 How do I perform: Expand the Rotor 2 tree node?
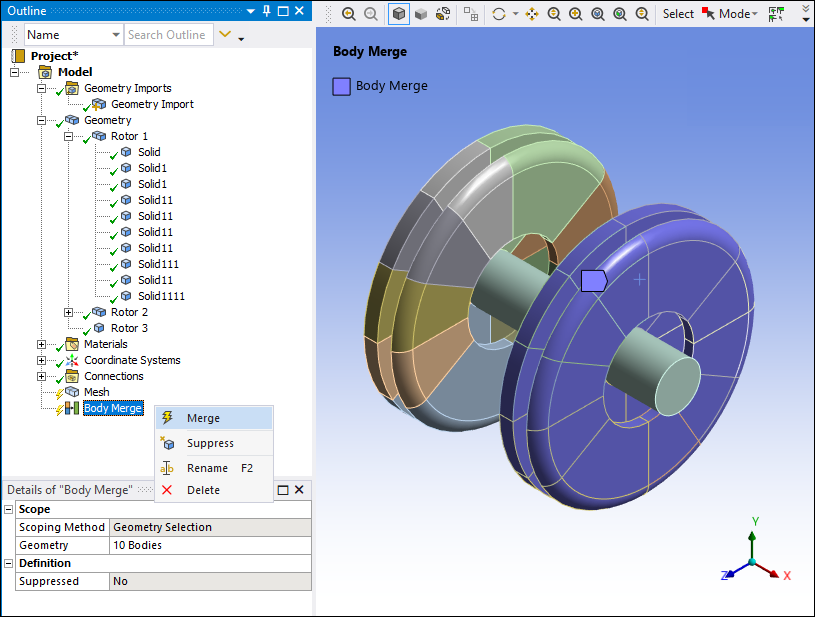pyautogui.click(x=69, y=312)
